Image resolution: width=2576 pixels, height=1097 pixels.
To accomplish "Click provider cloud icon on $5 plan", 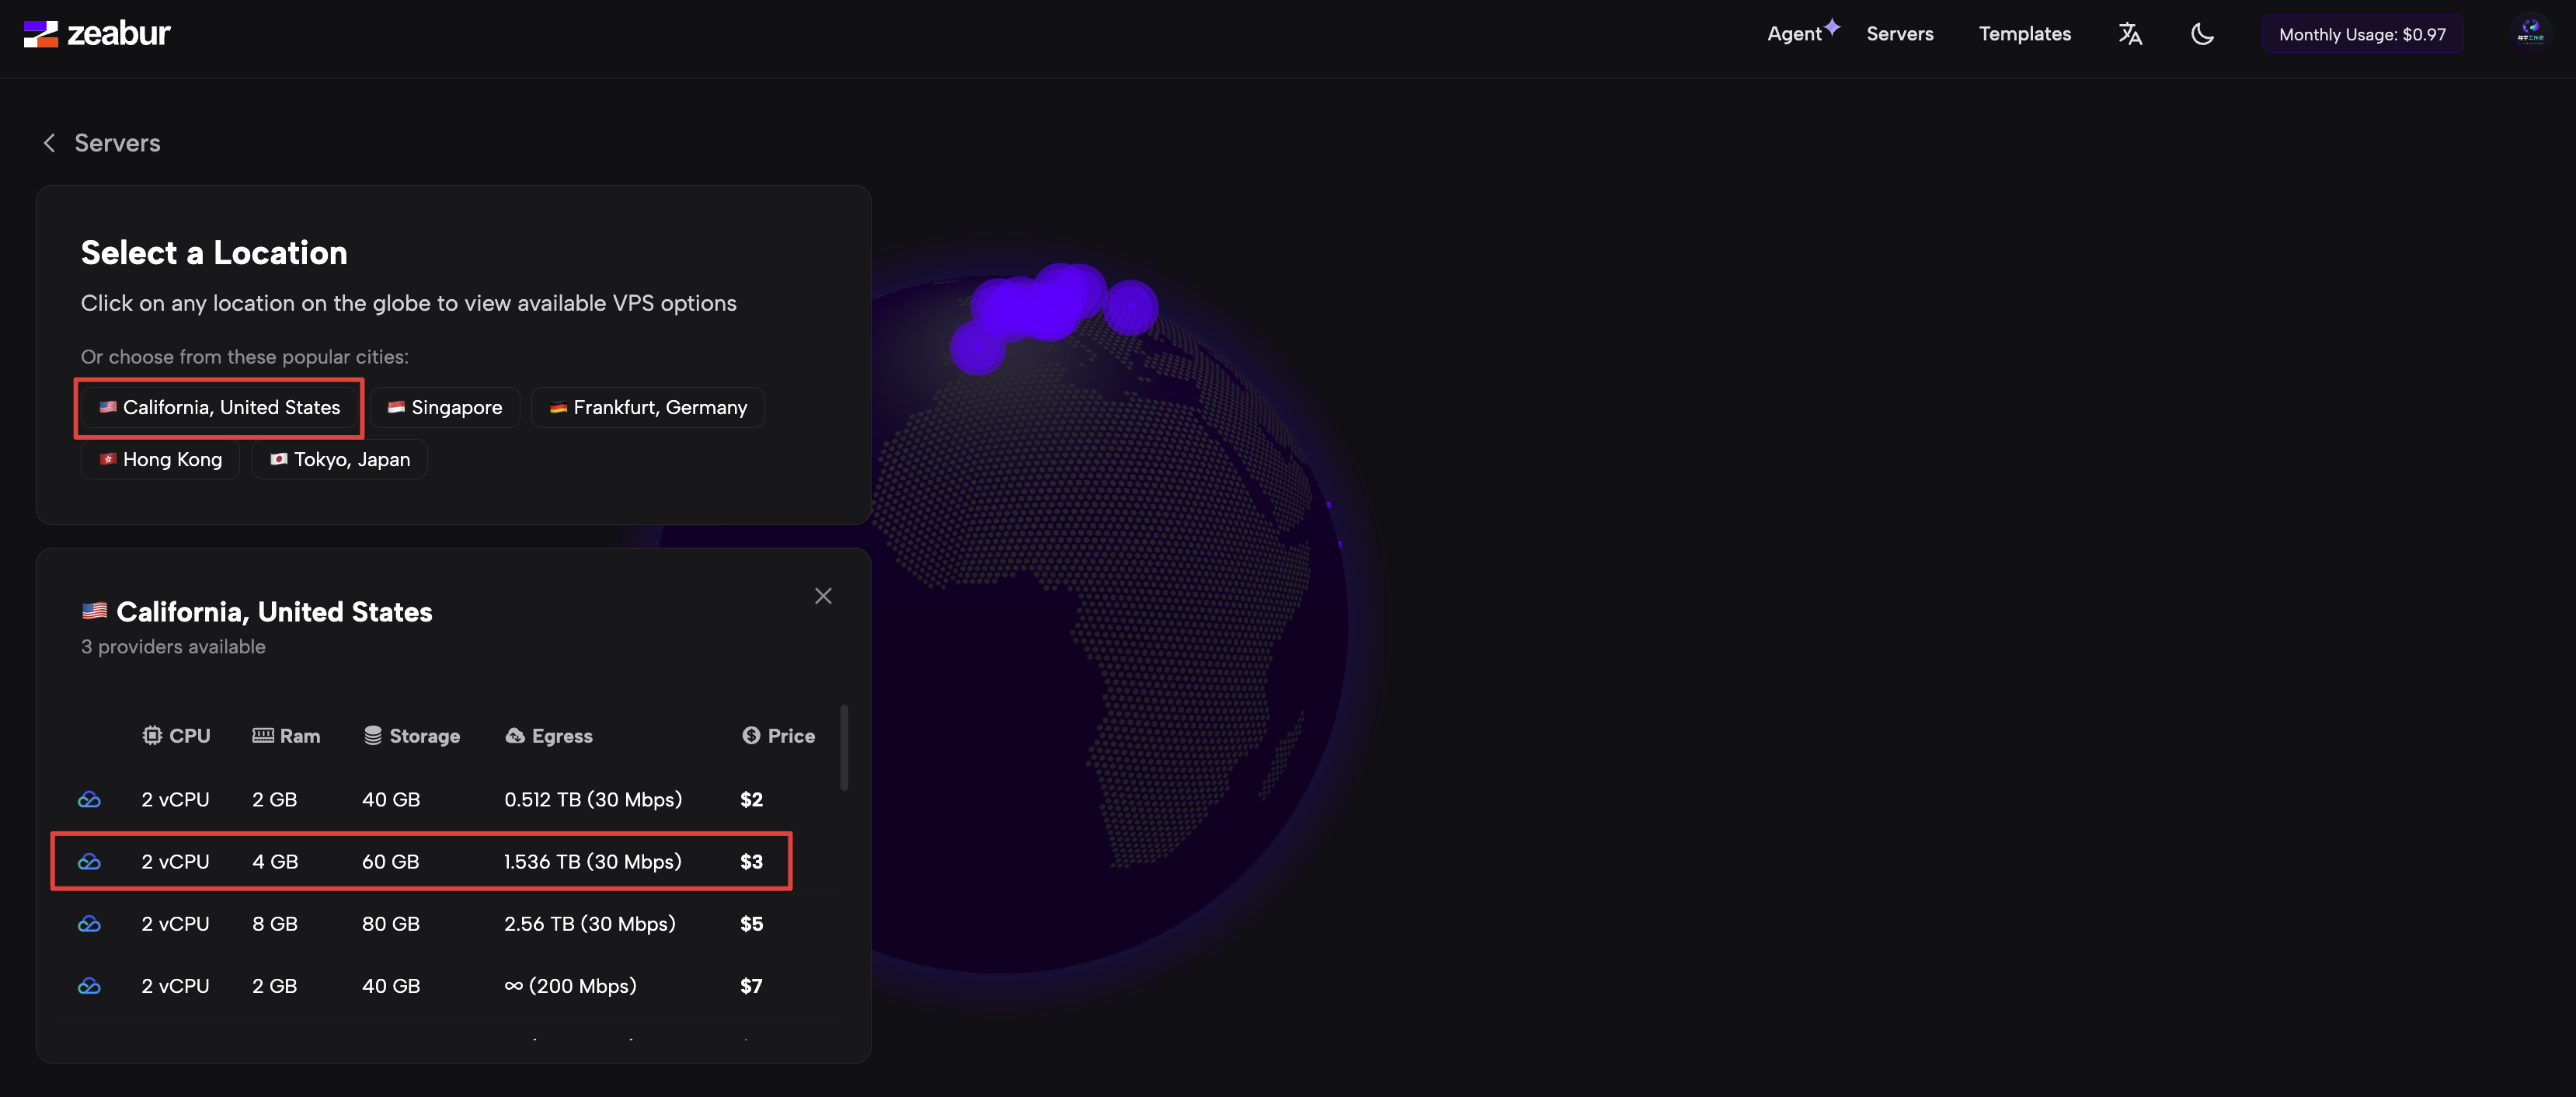I will 89,924.
